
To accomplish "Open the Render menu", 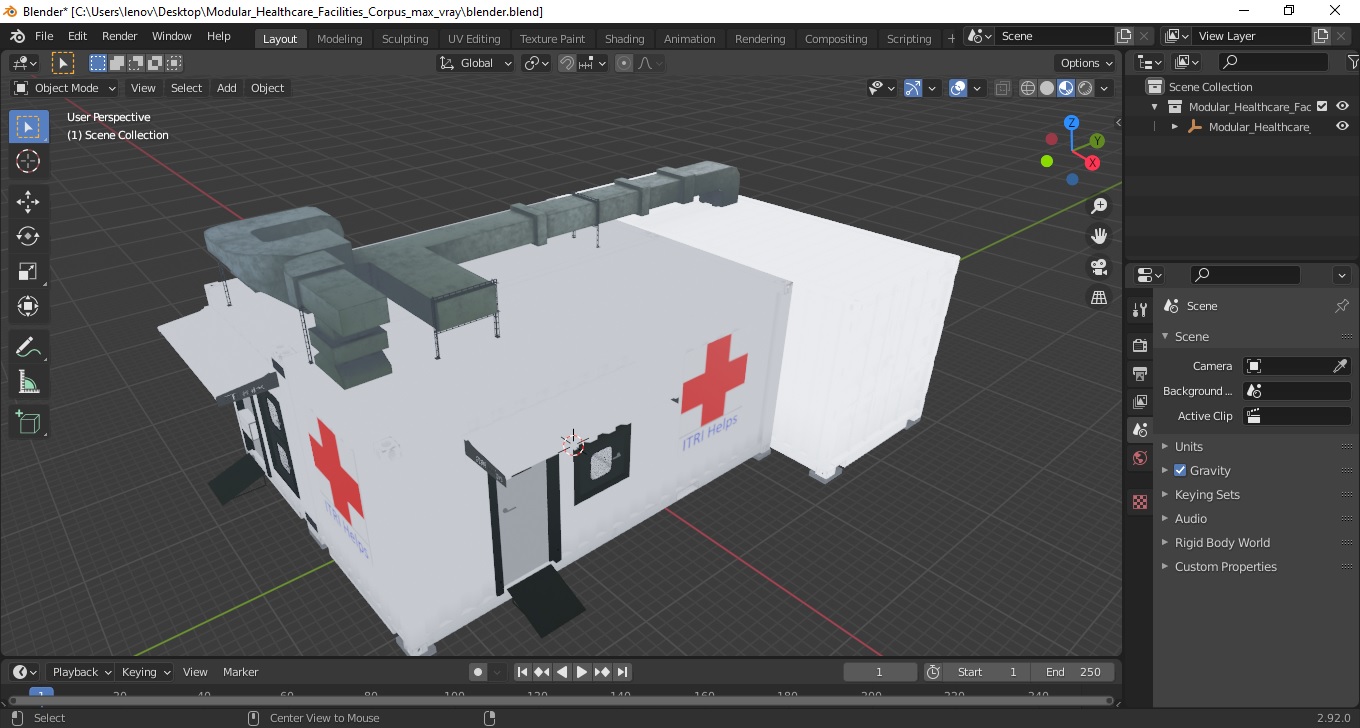I will (120, 36).
